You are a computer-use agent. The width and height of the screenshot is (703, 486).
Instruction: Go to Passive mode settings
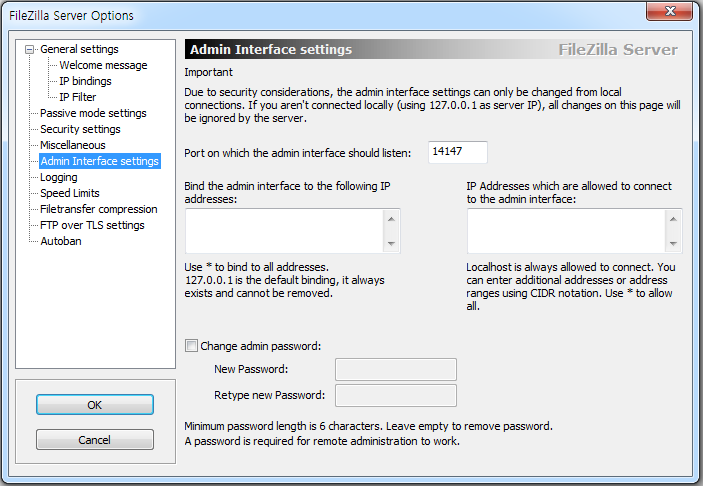pos(93,113)
